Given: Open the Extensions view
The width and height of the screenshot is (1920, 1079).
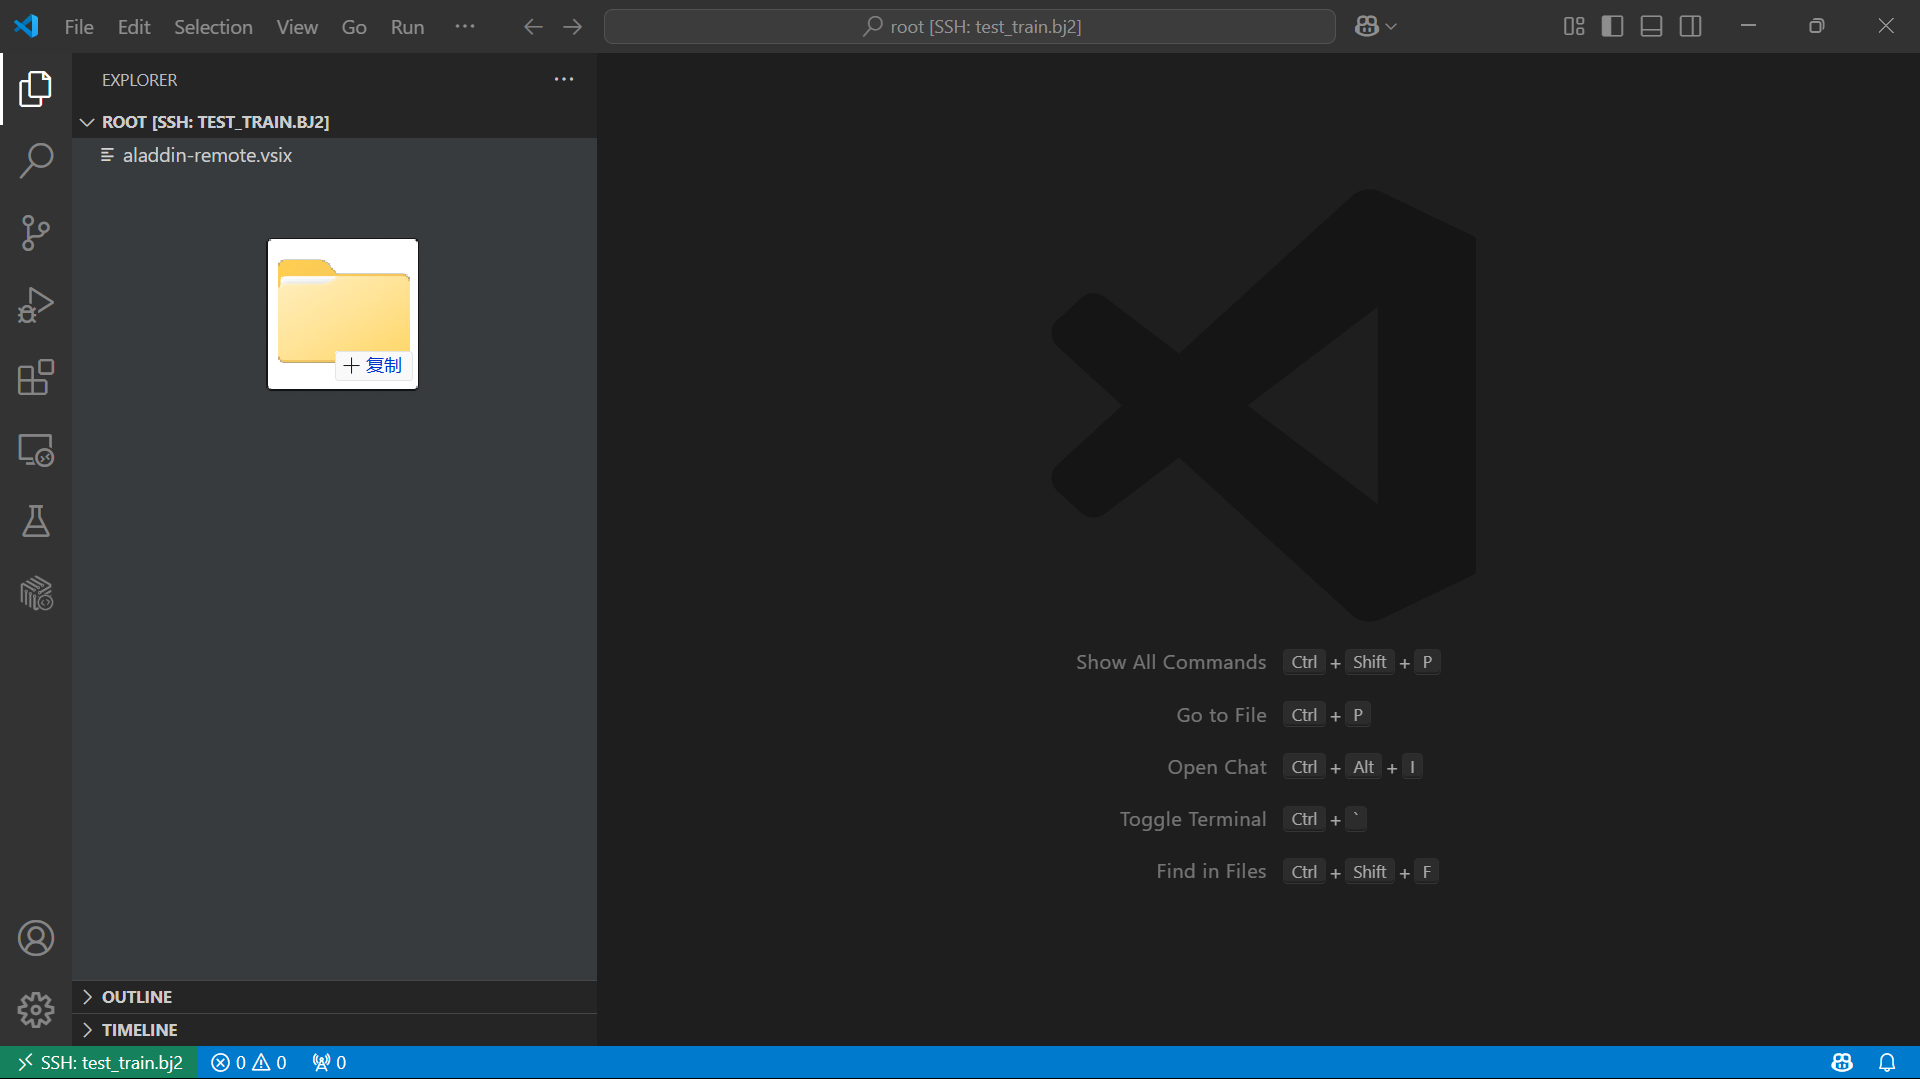Looking at the screenshot, I should 36,378.
